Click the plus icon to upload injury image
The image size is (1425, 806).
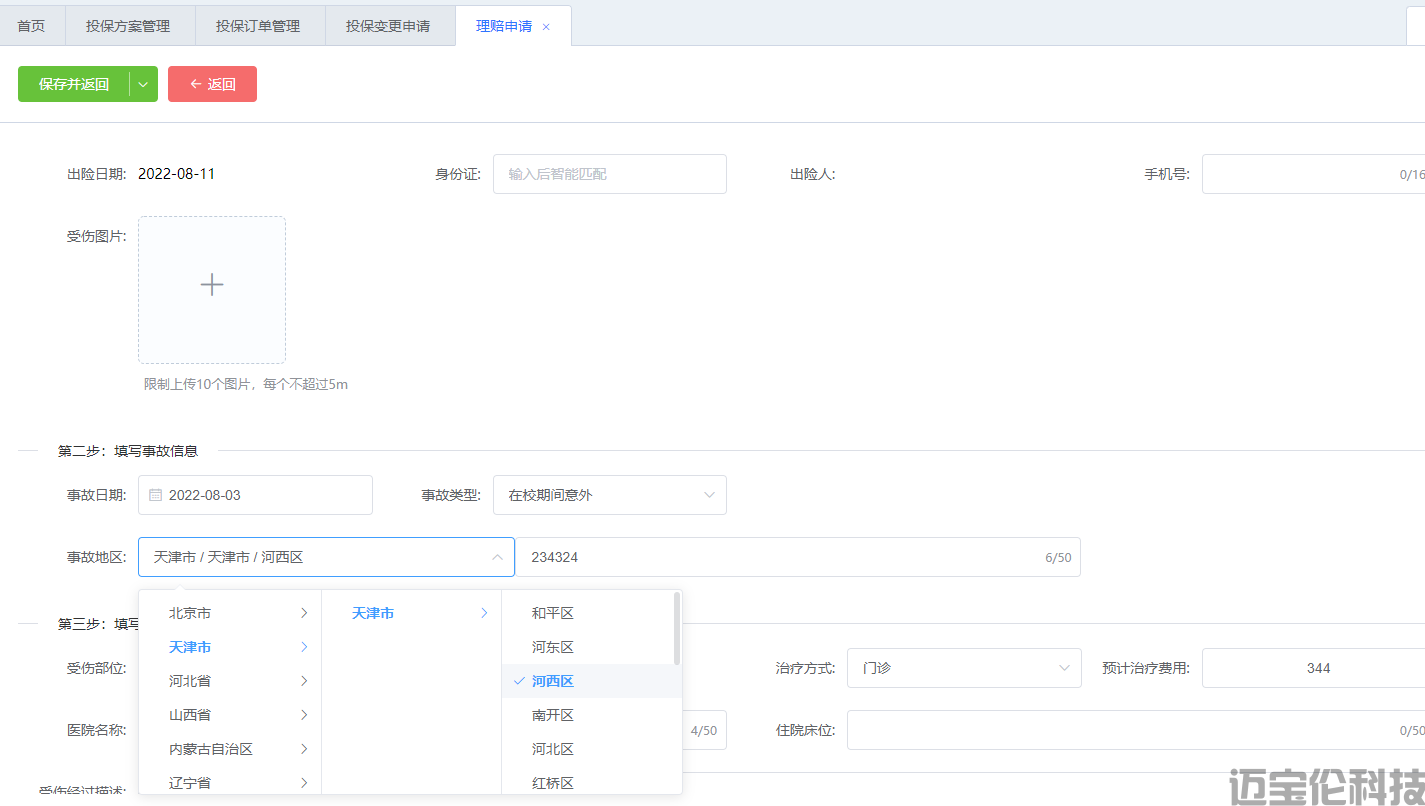tap(212, 284)
